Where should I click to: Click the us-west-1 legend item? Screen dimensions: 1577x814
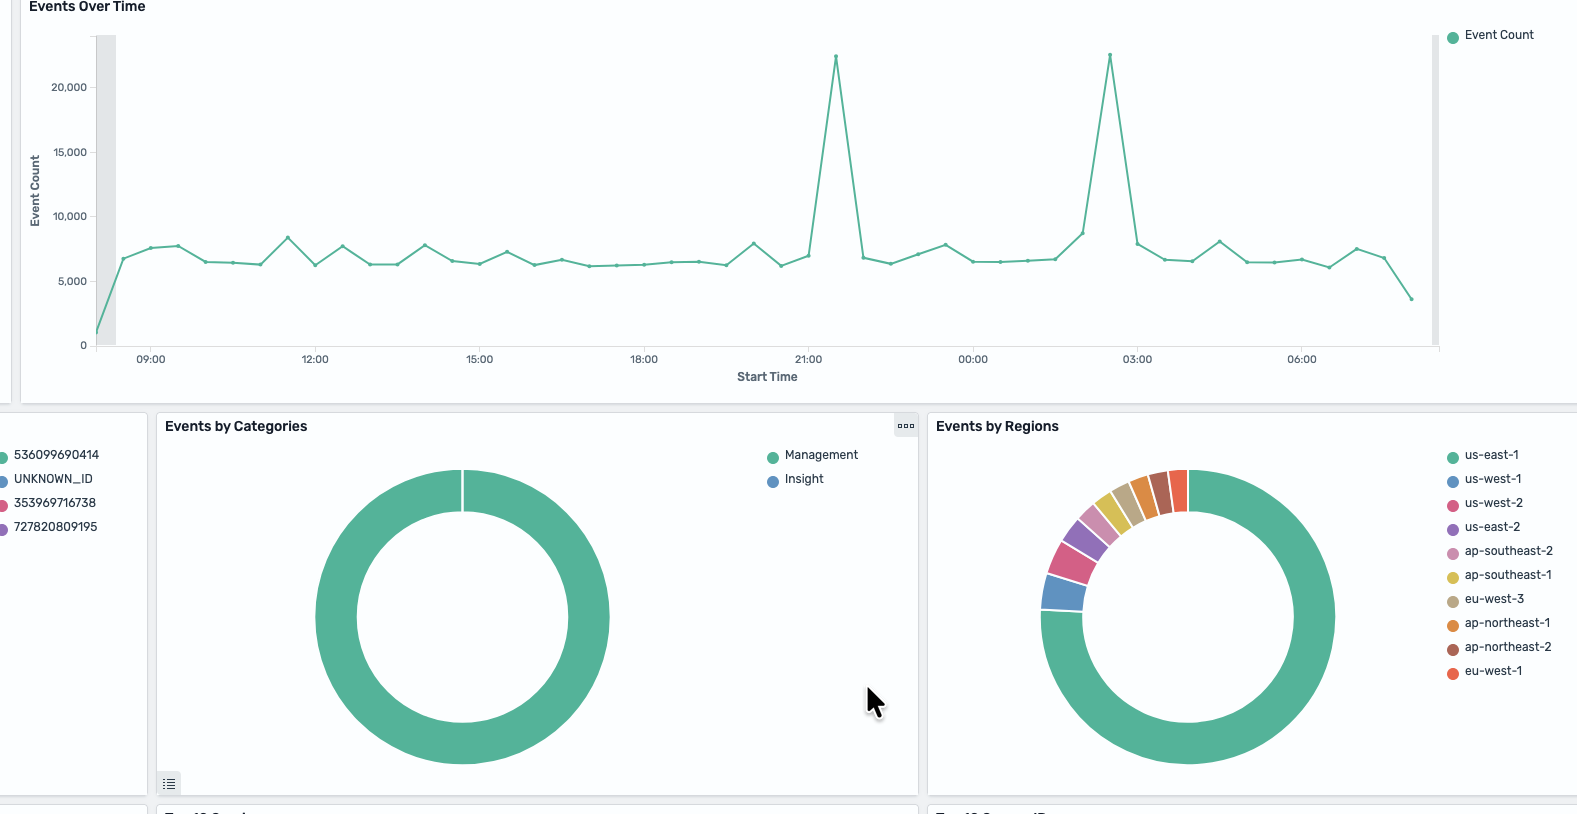(1492, 479)
